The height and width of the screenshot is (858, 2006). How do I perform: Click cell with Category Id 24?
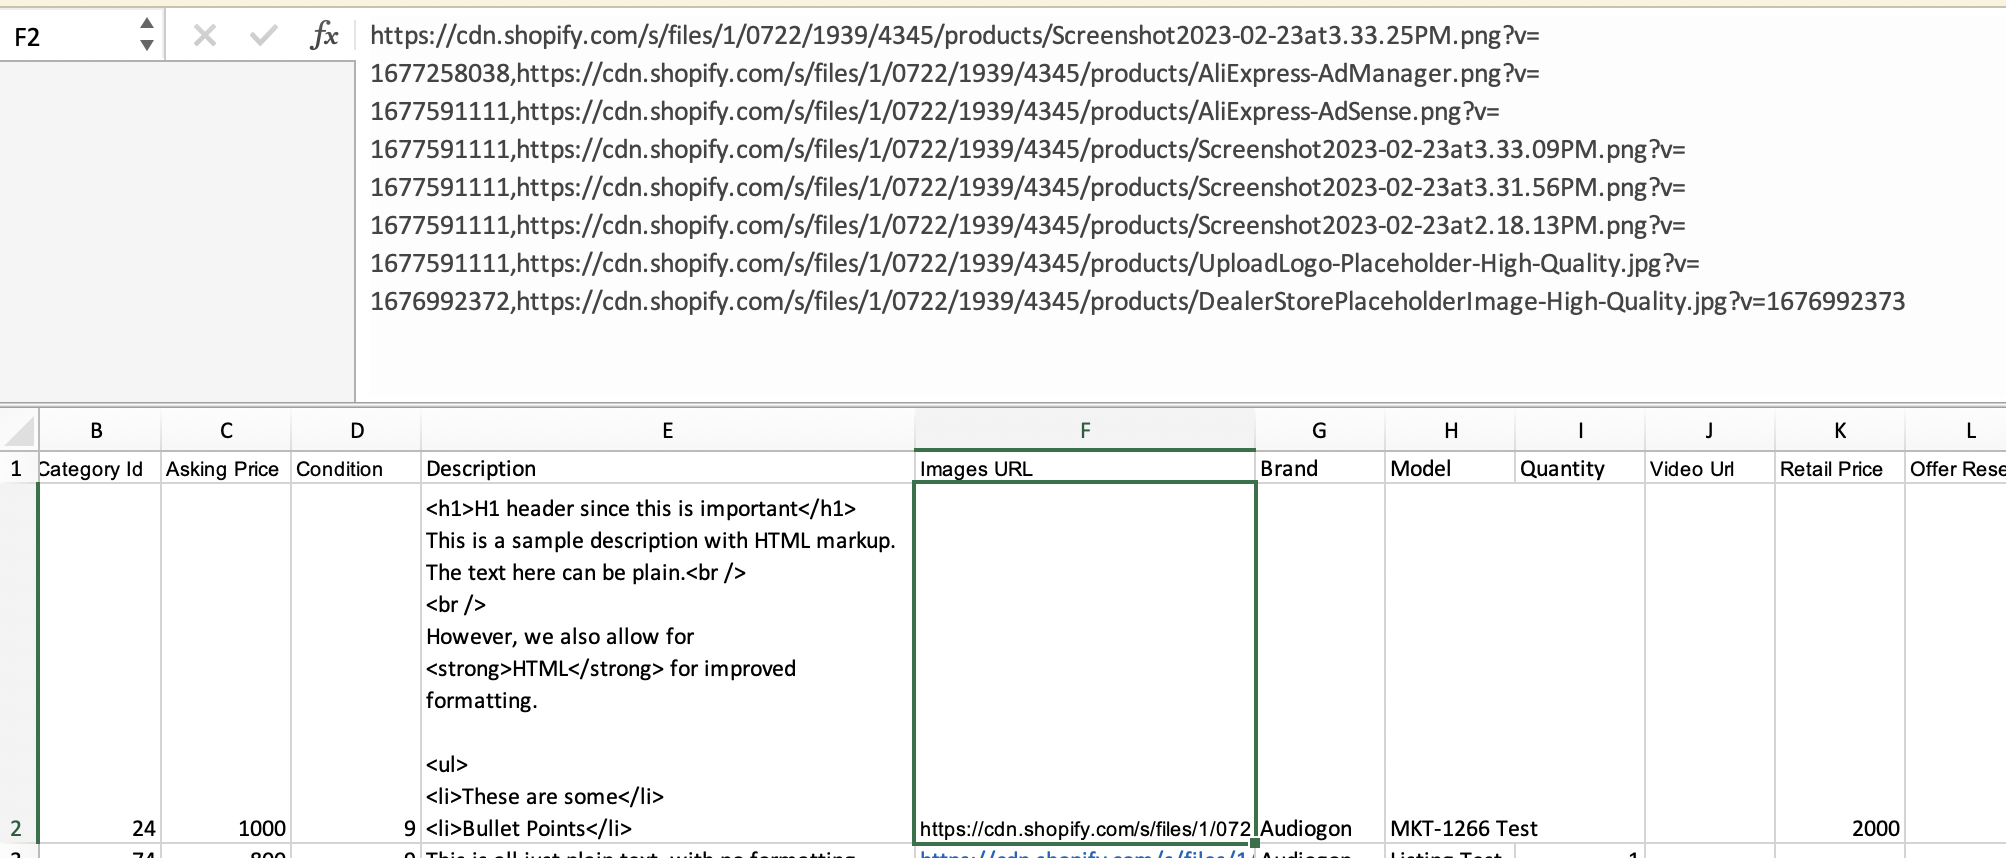pos(99,664)
